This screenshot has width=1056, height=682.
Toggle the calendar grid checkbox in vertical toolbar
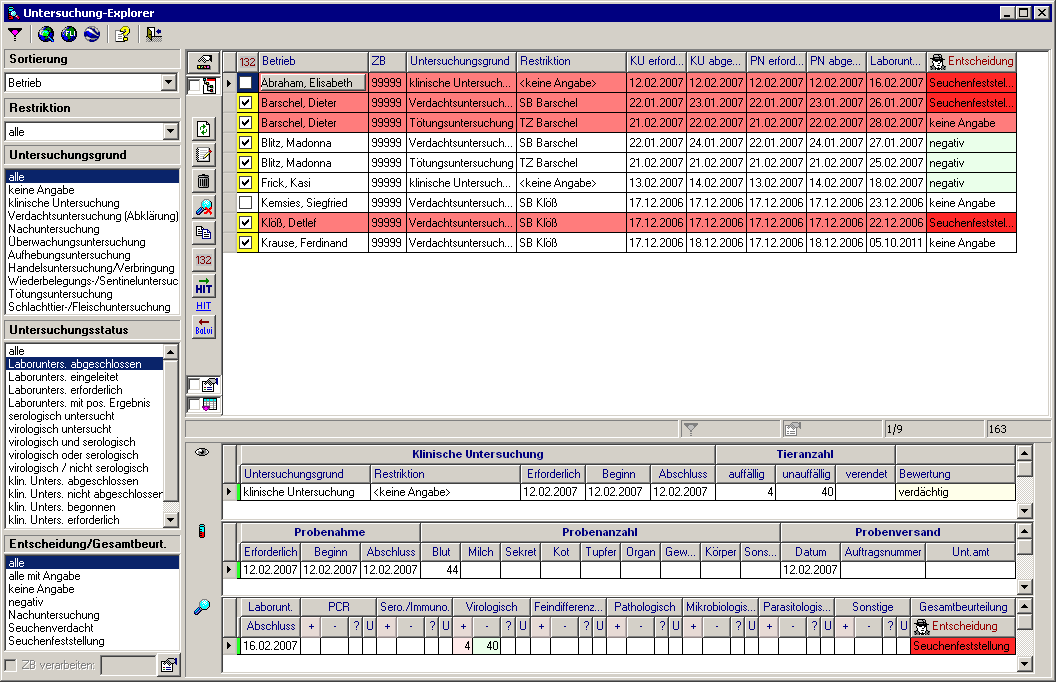(x=195, y=404)
